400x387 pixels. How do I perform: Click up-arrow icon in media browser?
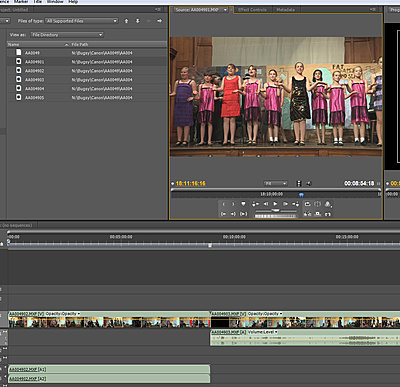tap(126, 21)
